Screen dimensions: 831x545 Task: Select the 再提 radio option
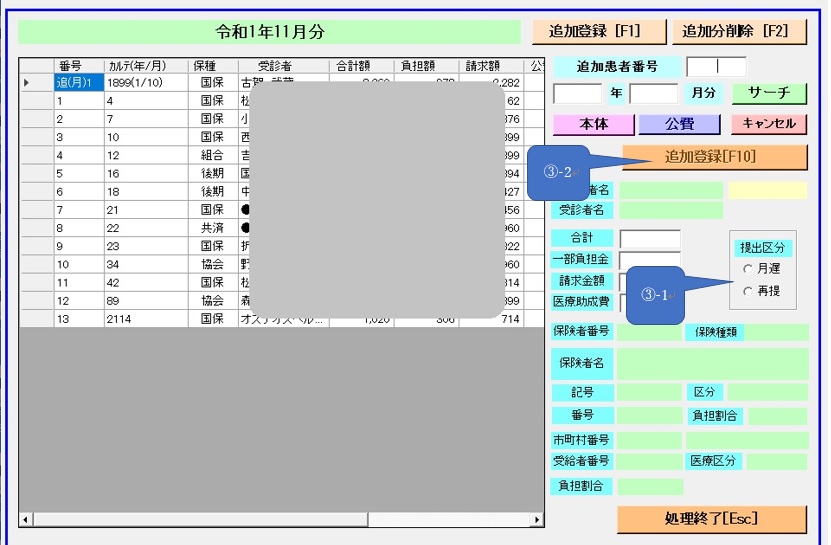click(x=748, y=291)
